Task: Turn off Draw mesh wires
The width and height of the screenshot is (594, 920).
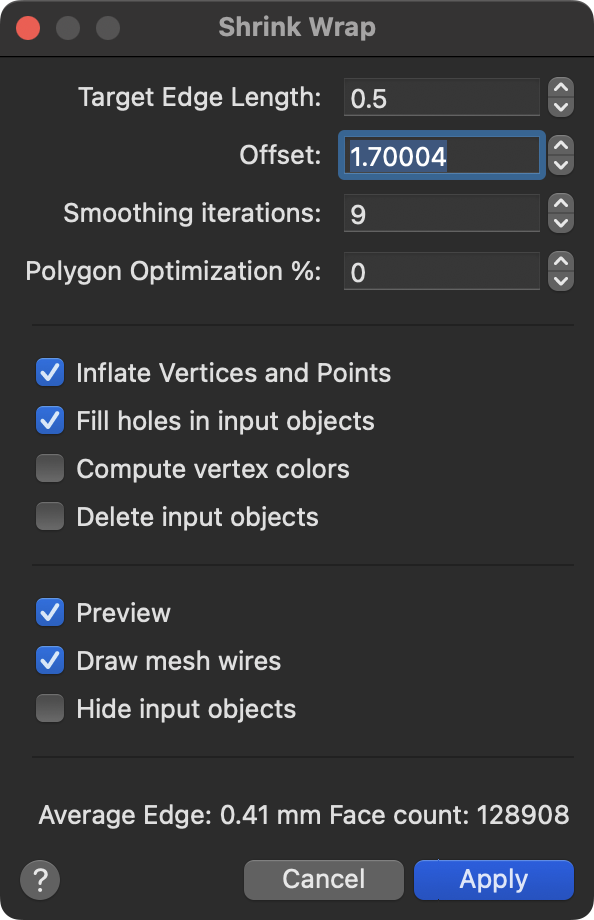Action: [x=50, y=661]
